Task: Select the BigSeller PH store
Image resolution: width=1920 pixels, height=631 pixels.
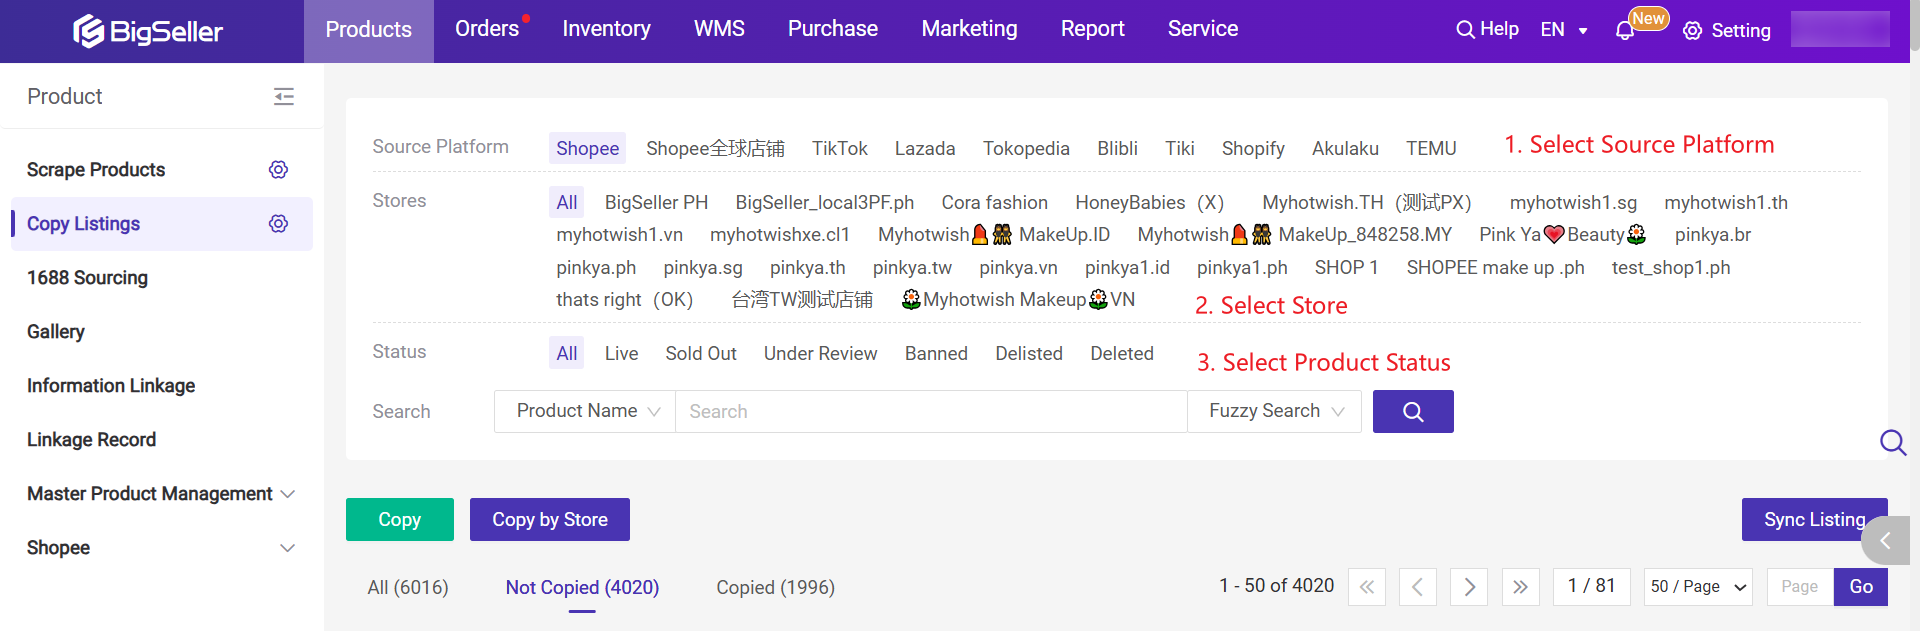Action: click(656, 202)
